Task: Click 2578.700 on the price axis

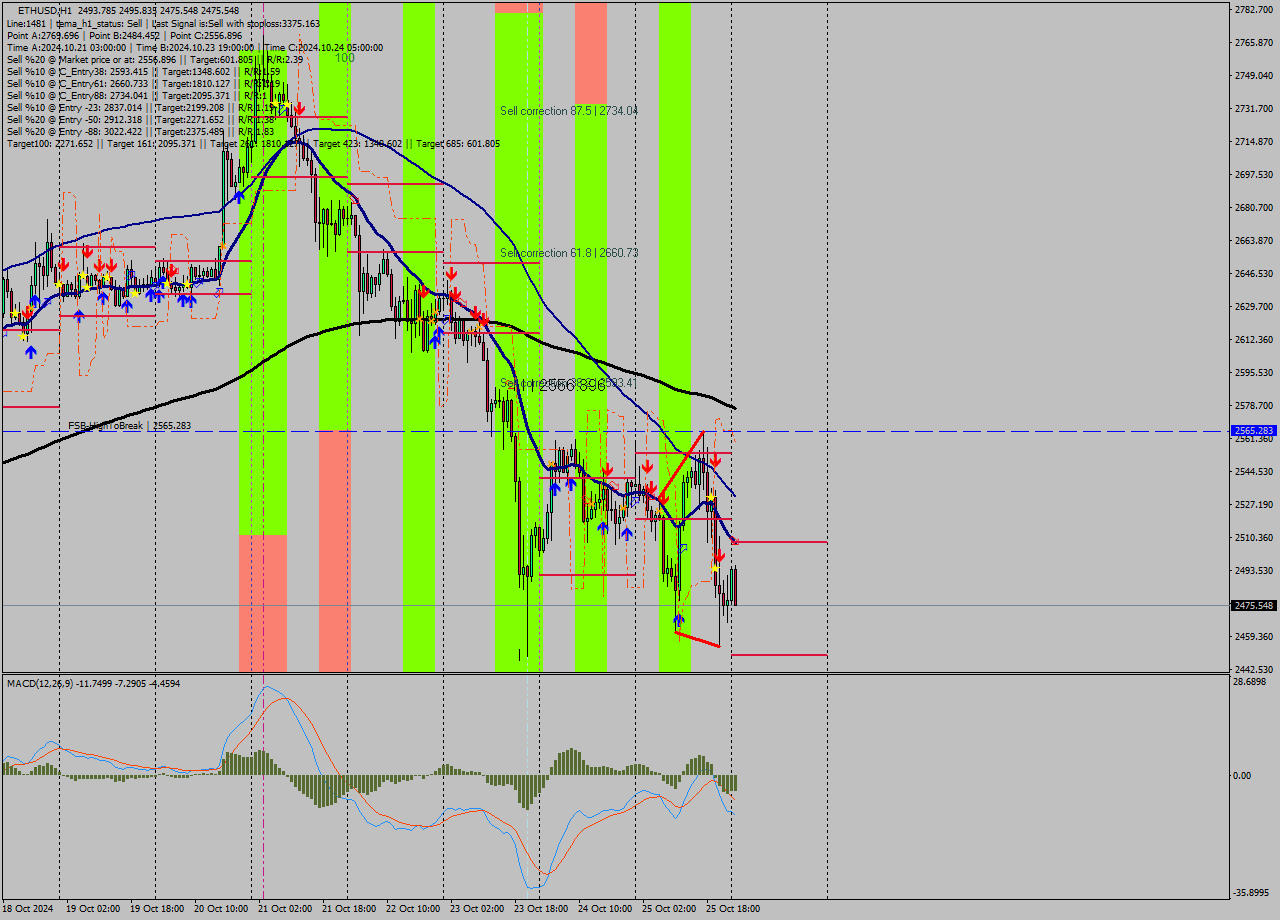Action: click(1253, 405)
